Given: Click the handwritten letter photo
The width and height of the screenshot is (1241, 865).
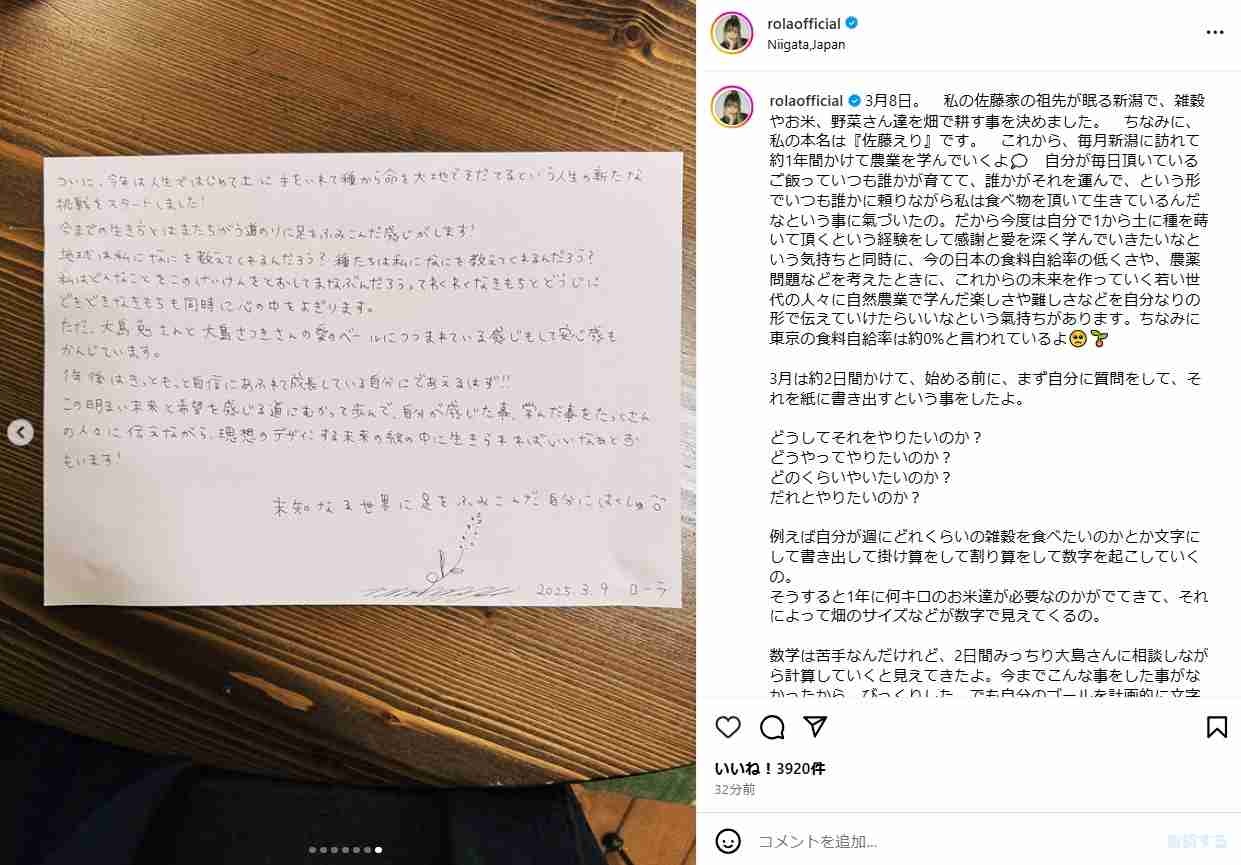Looking at the screenshot, I should (x=362, y=378).
